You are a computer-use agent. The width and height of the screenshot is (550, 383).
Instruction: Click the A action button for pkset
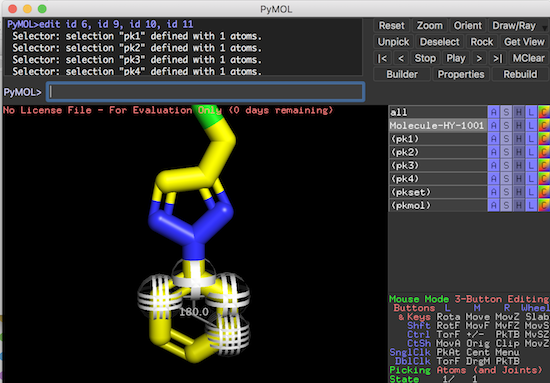coord(494,192)
